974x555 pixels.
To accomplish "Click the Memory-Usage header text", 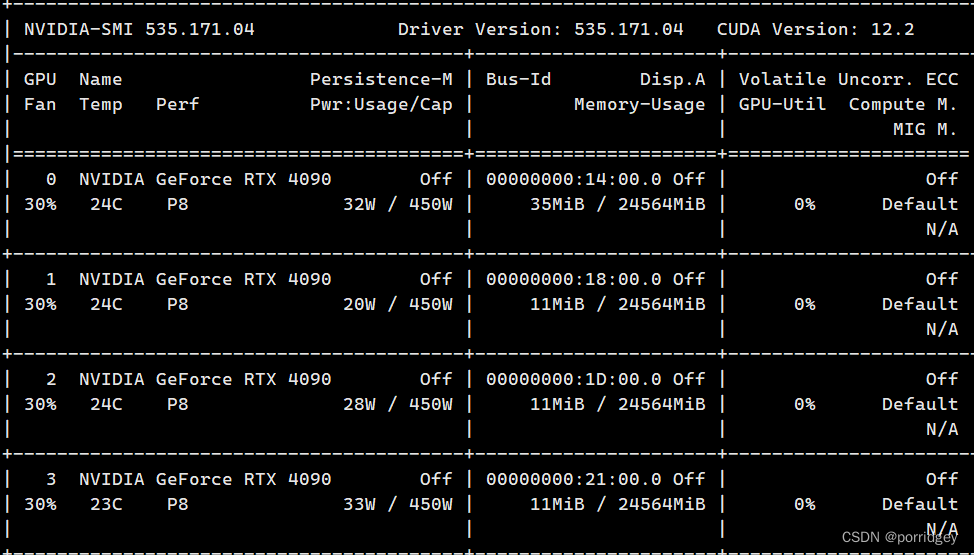I will click(x=639, y=104).
